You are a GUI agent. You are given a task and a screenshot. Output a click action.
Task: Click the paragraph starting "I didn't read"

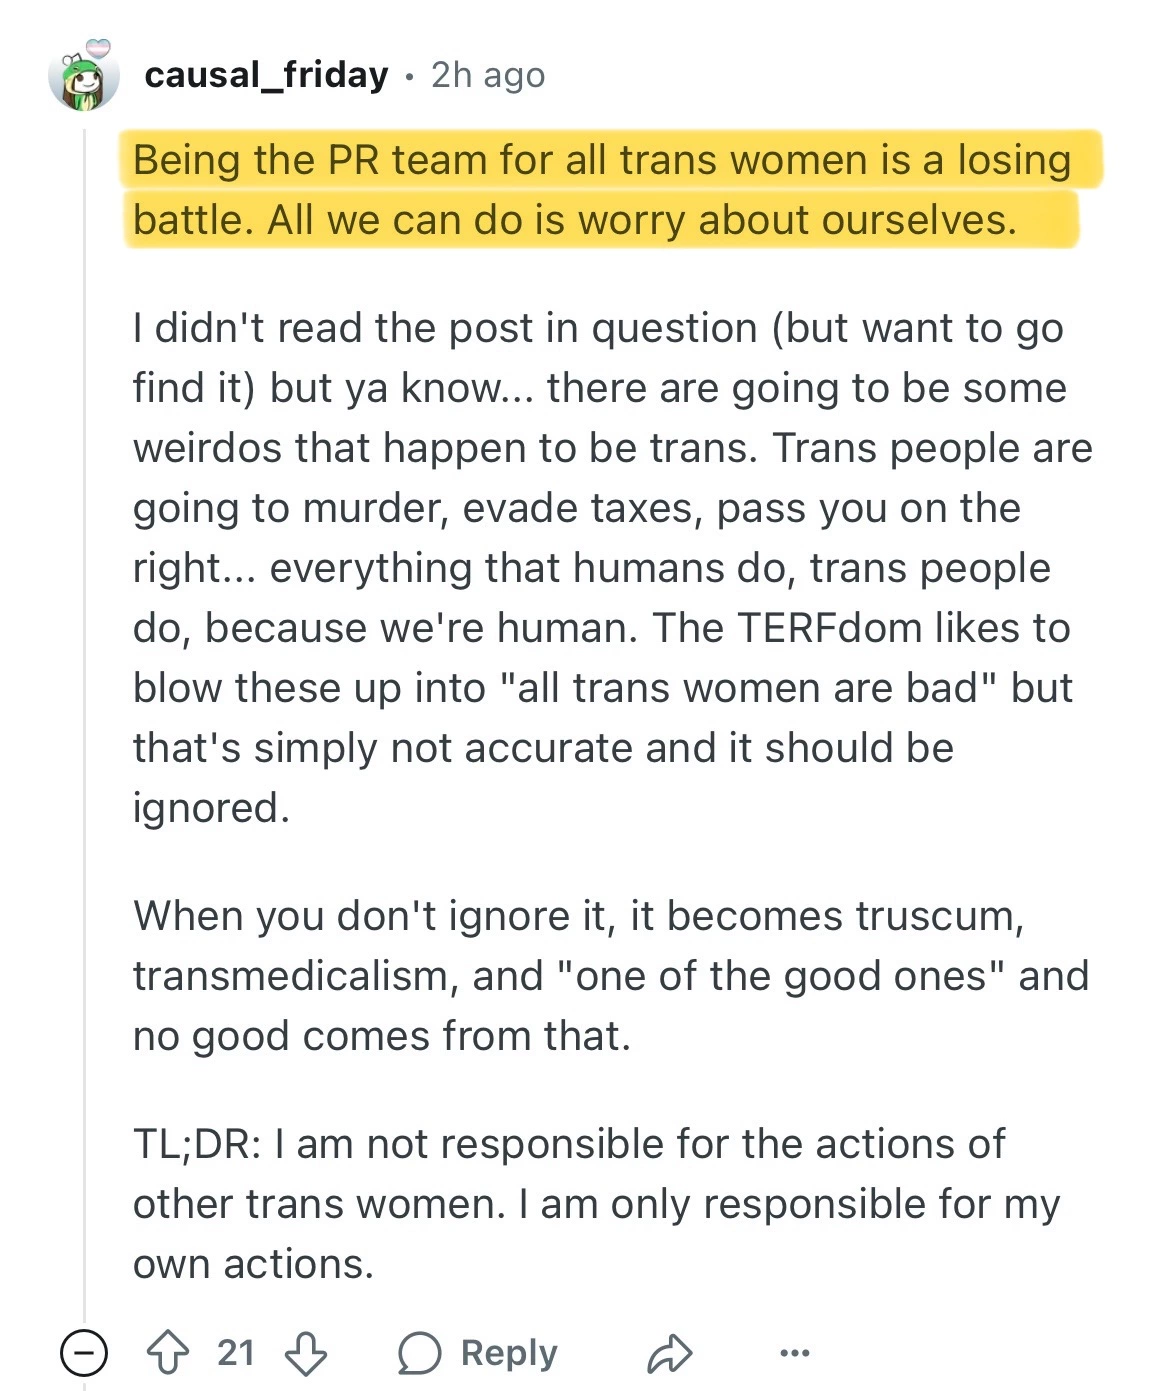pos(610,568)
